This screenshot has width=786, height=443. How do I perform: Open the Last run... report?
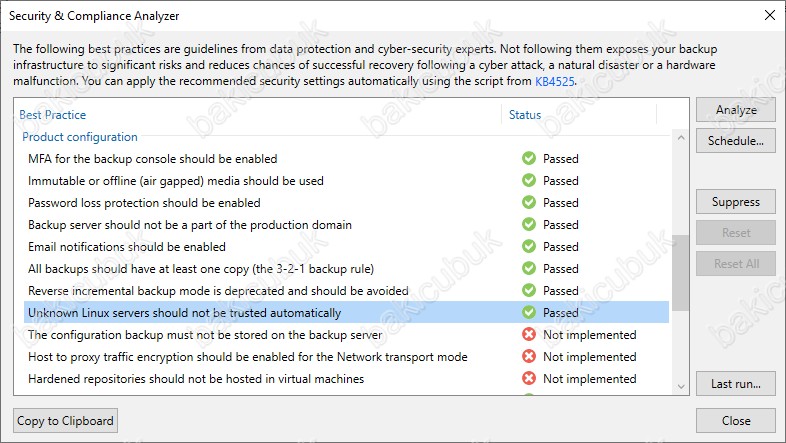point(736,384)
